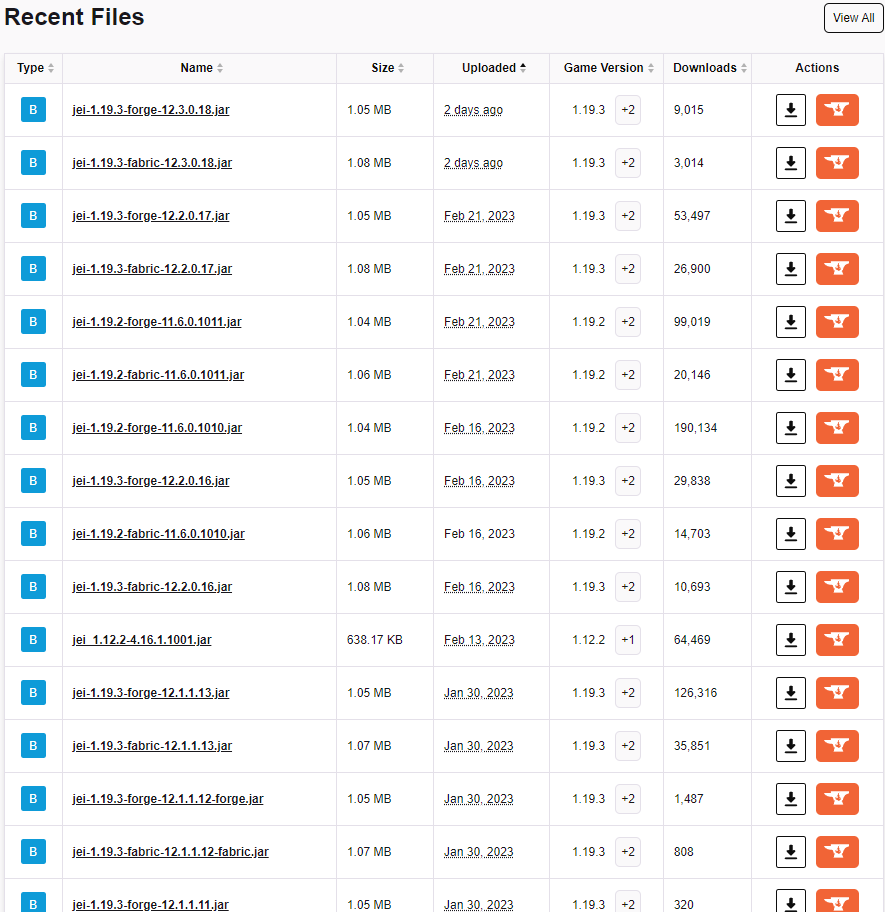This screenshot has height=912, width=885.
Task: Expand +2 versions for jei-1.19.3-forge-12.1.1.13.jar
Action: coord(627,693)
